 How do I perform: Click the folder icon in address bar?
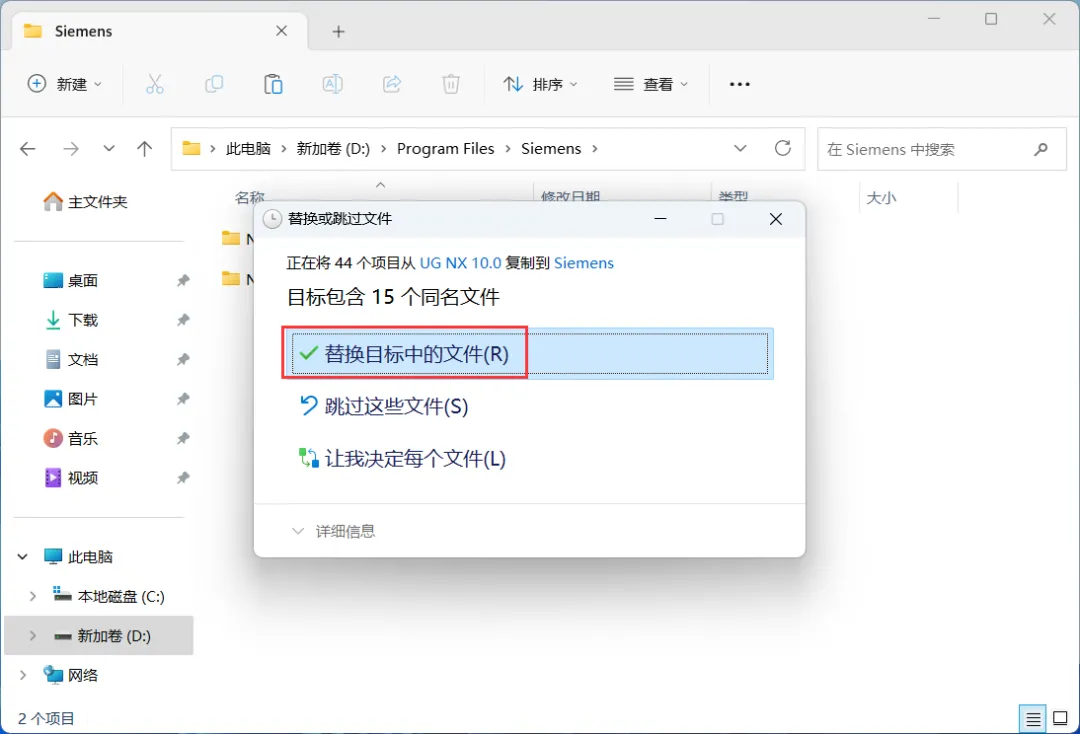pyautogui.click(x=191, y=149)
